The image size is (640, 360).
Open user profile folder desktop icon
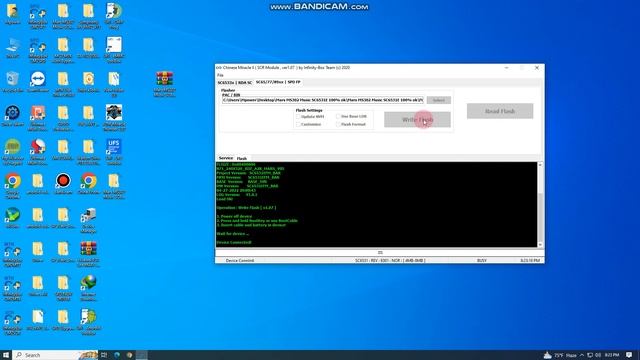coord(13,14)
